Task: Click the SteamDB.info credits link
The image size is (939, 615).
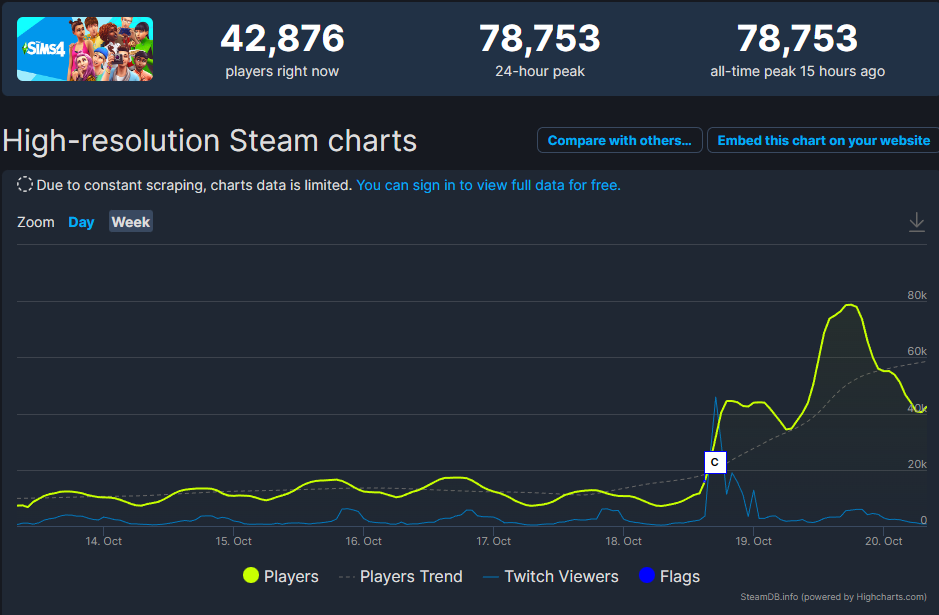Action: 833,596
